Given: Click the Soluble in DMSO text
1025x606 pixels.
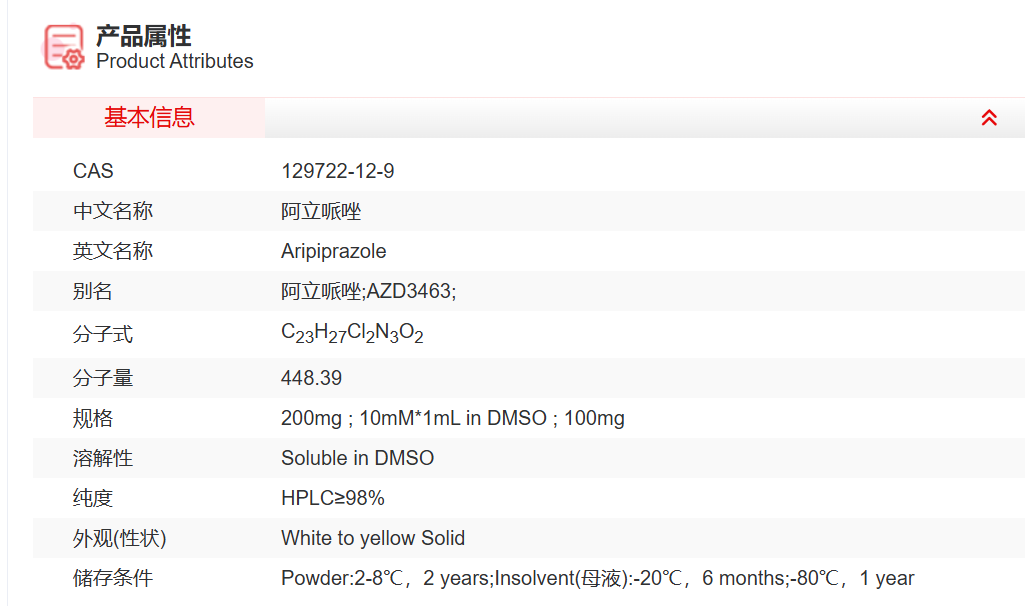Looking at the screenshot, I should [357, 458].
